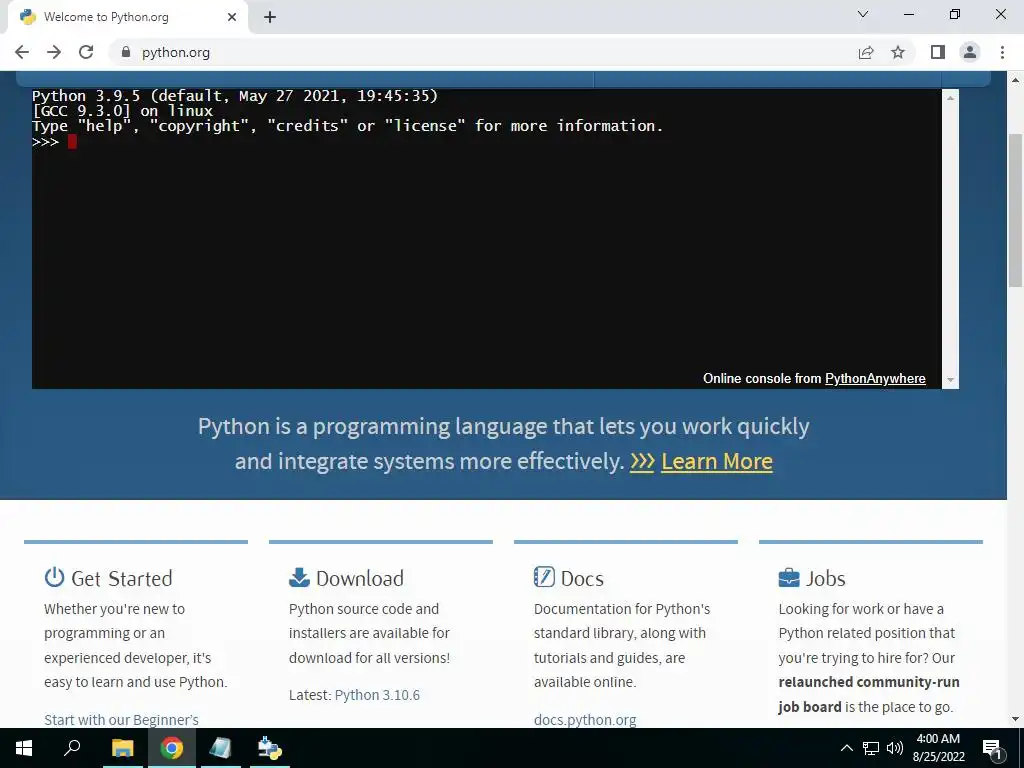This screenshot has width=1024, height=768.
Task: Go back to the previous page
Action: (x=22, y=52)
